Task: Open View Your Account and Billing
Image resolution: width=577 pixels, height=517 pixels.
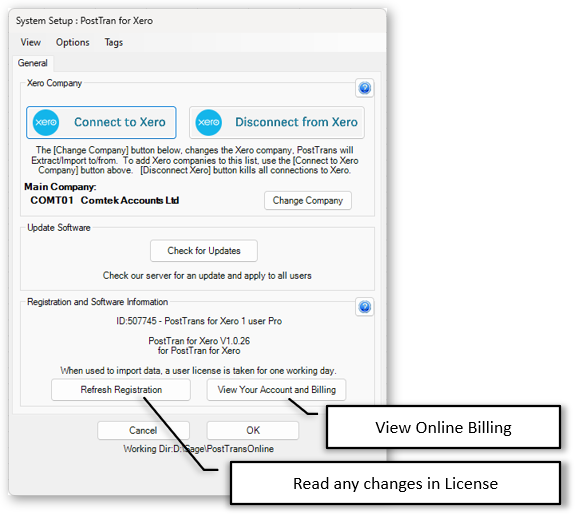Action: [276, 390]
